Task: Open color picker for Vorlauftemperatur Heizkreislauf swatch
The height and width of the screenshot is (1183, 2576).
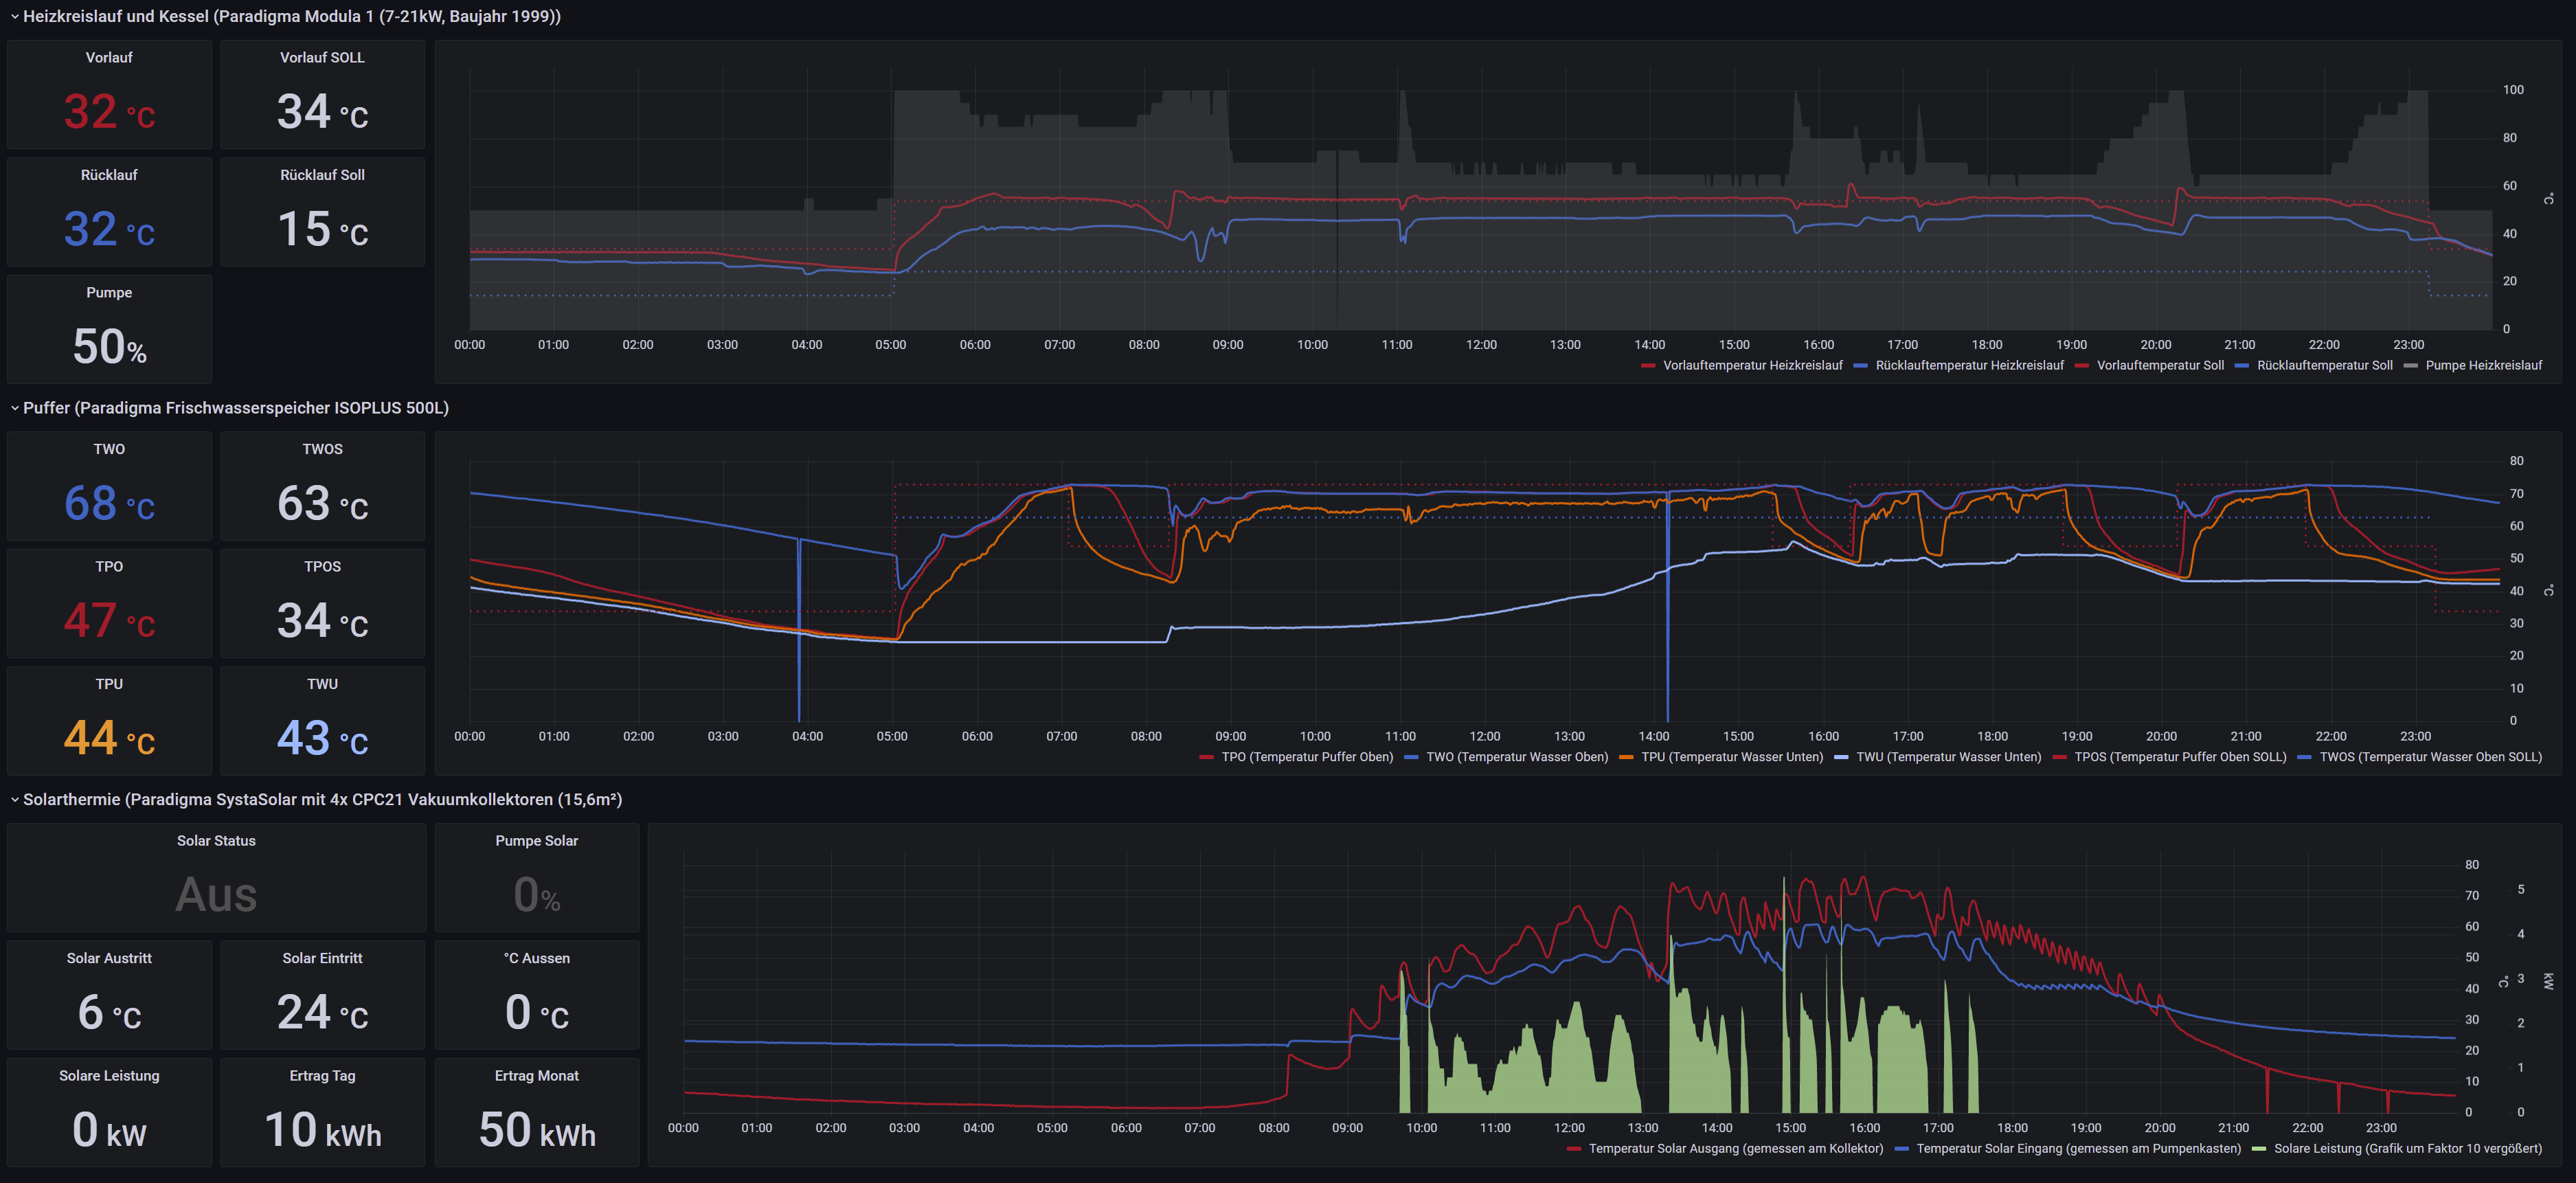Action: (1648, 366)
